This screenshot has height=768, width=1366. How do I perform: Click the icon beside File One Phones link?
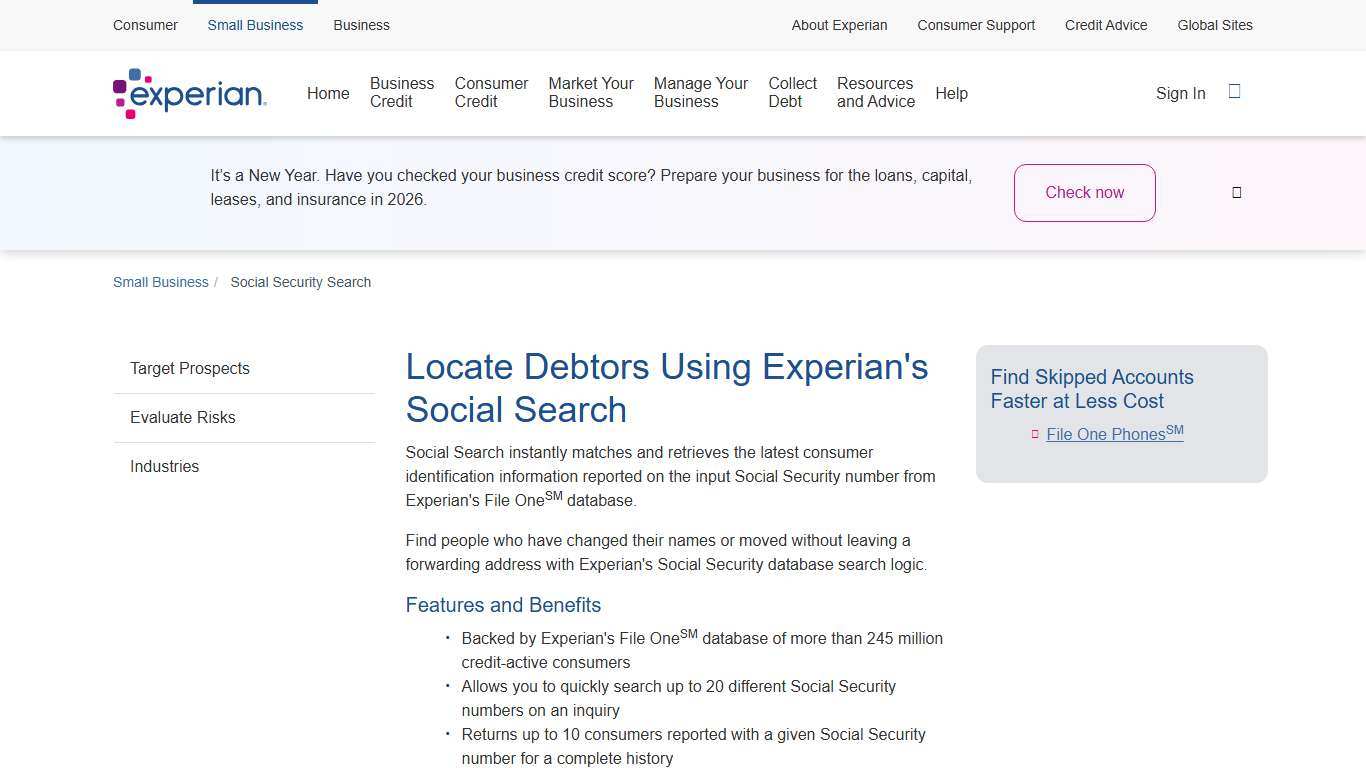(x=1034, y=434)
